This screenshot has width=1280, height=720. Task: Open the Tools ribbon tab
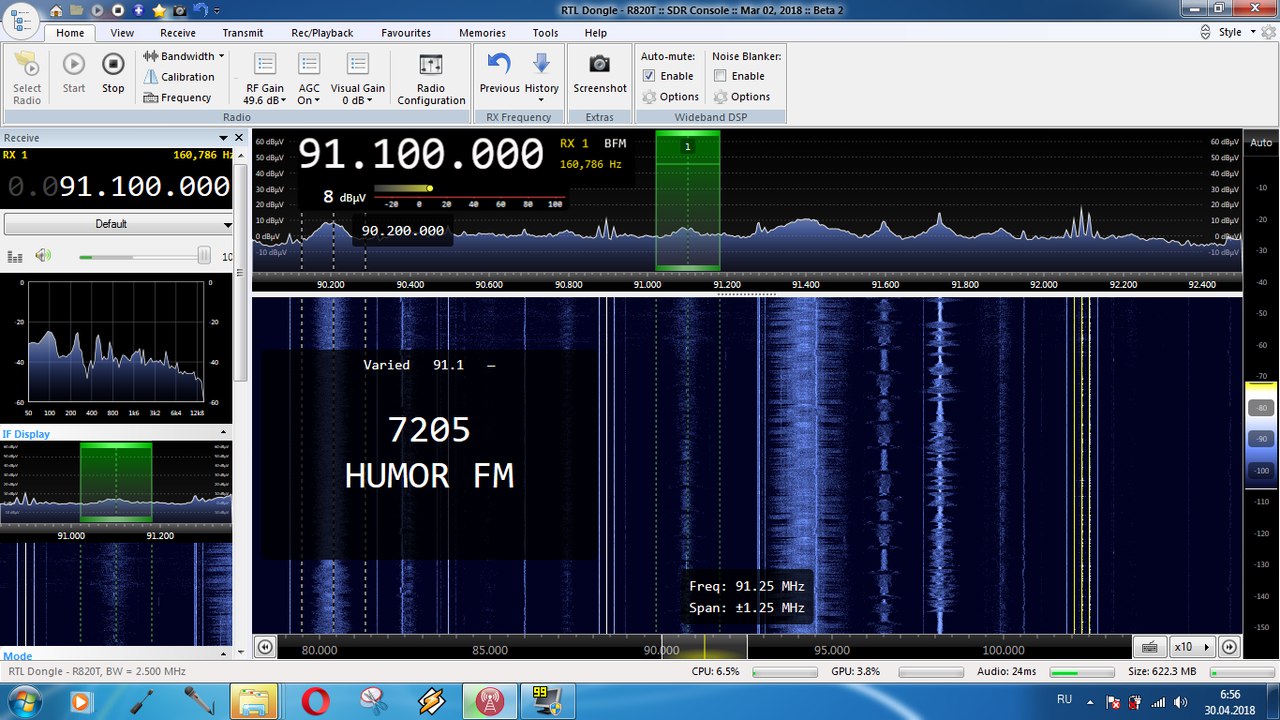[x=545, y=33]
